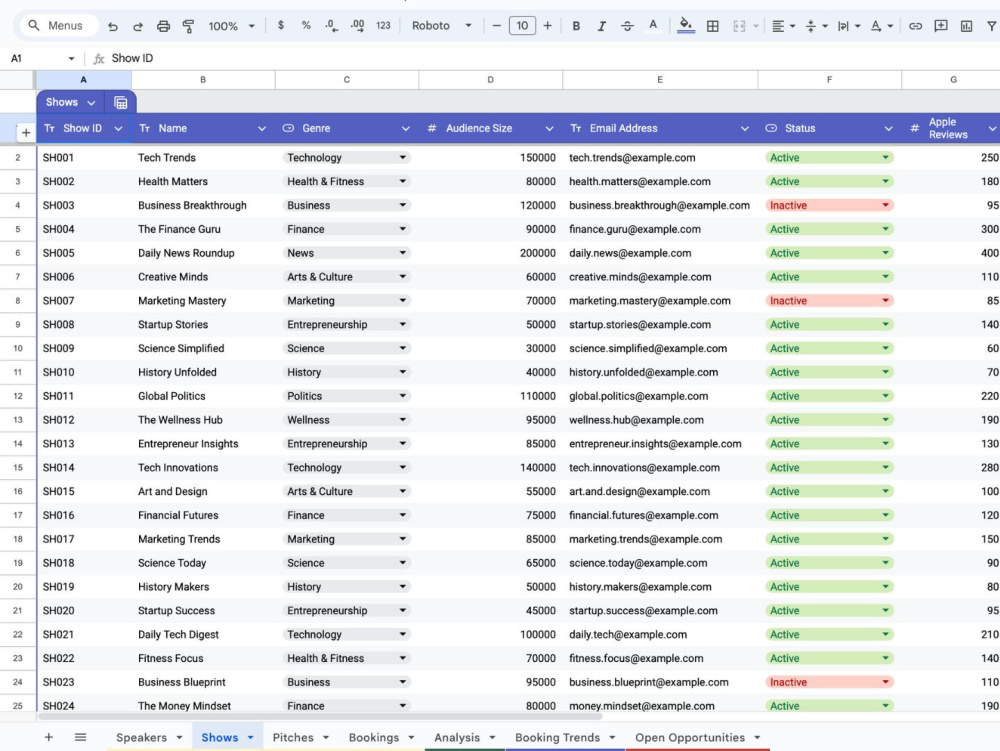This screenshot has height=751, width=1000.
Task: Increase decimal places icon
Action: 357,26
